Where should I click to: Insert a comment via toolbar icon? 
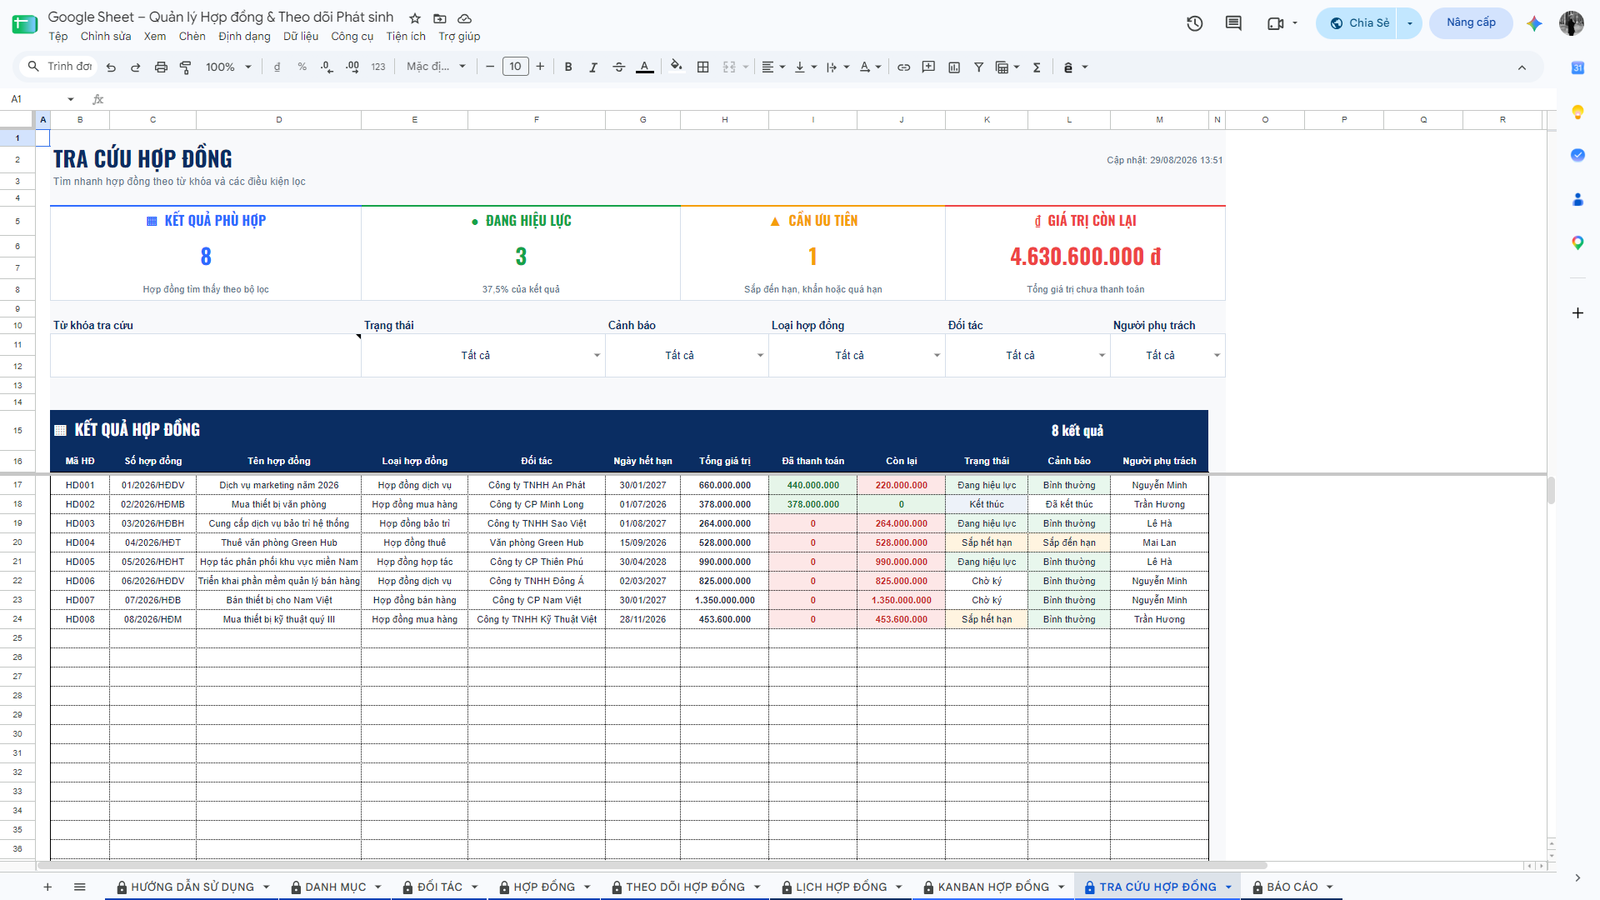(x=929, y=67)
